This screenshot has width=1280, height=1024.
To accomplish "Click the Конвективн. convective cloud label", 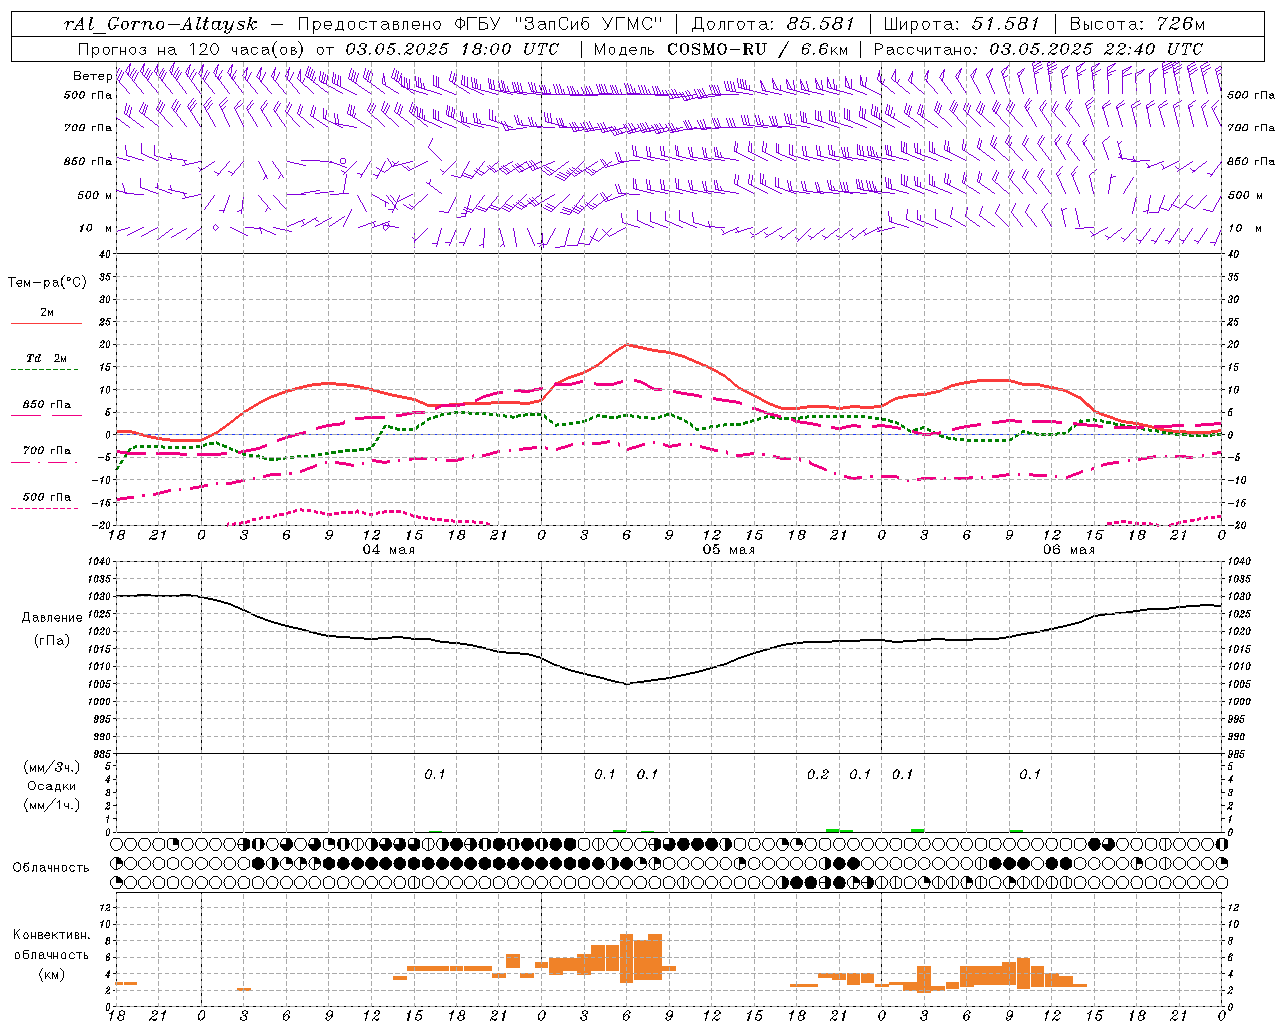I will [51, 935].
